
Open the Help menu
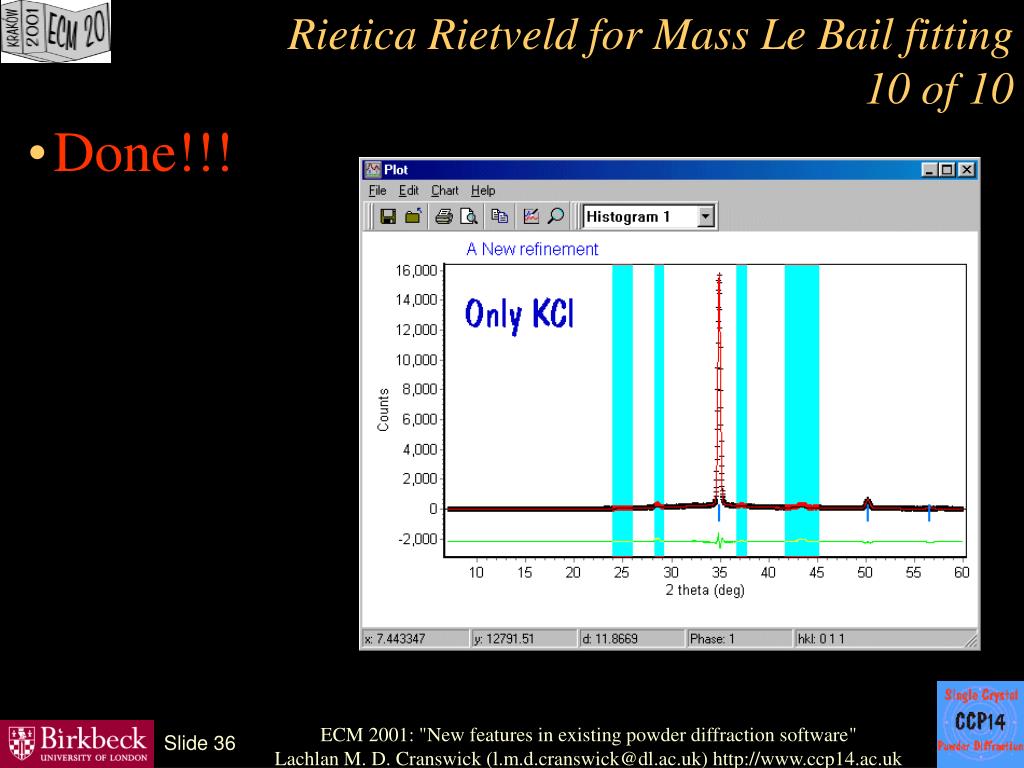pos(483,191)
